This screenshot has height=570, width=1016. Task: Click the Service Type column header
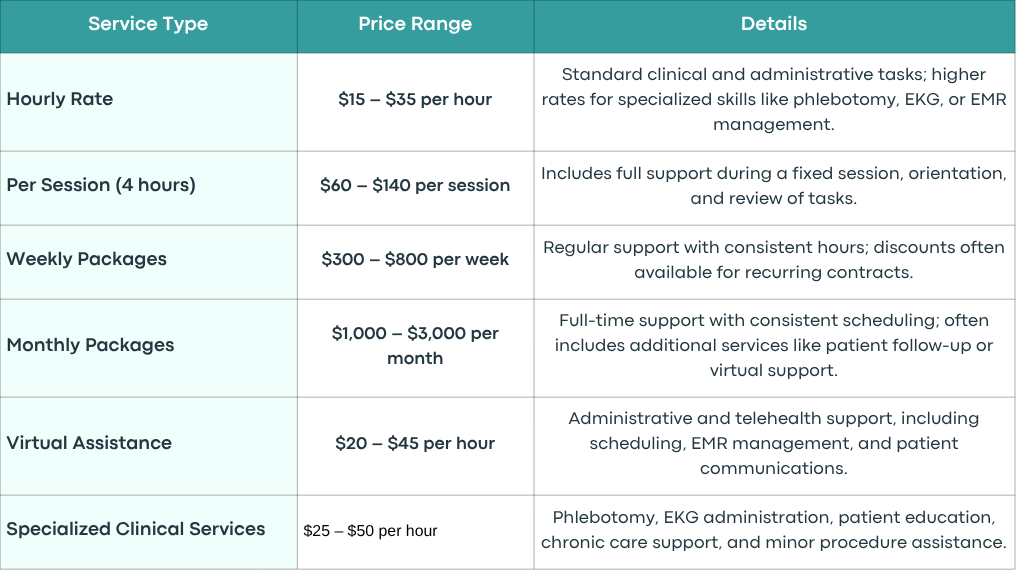pos(148,24)
